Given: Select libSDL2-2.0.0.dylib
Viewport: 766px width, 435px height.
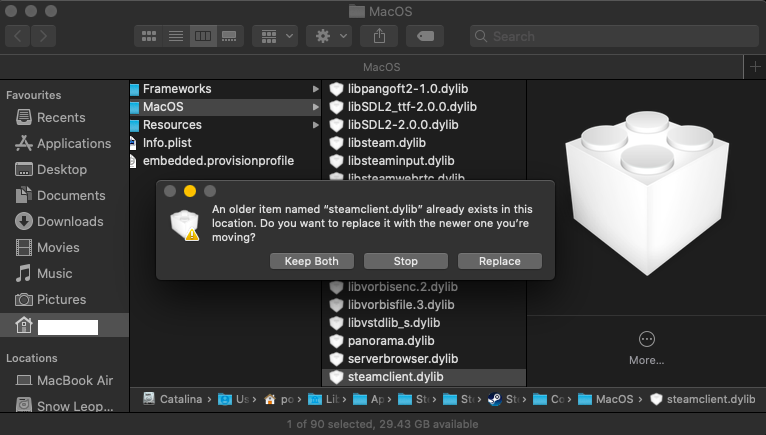Looking at the screenshot, I should pos(394,125).
